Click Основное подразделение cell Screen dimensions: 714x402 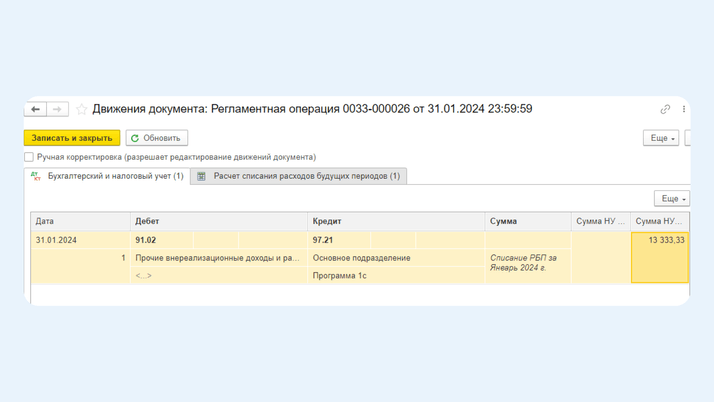pos(396,258)
